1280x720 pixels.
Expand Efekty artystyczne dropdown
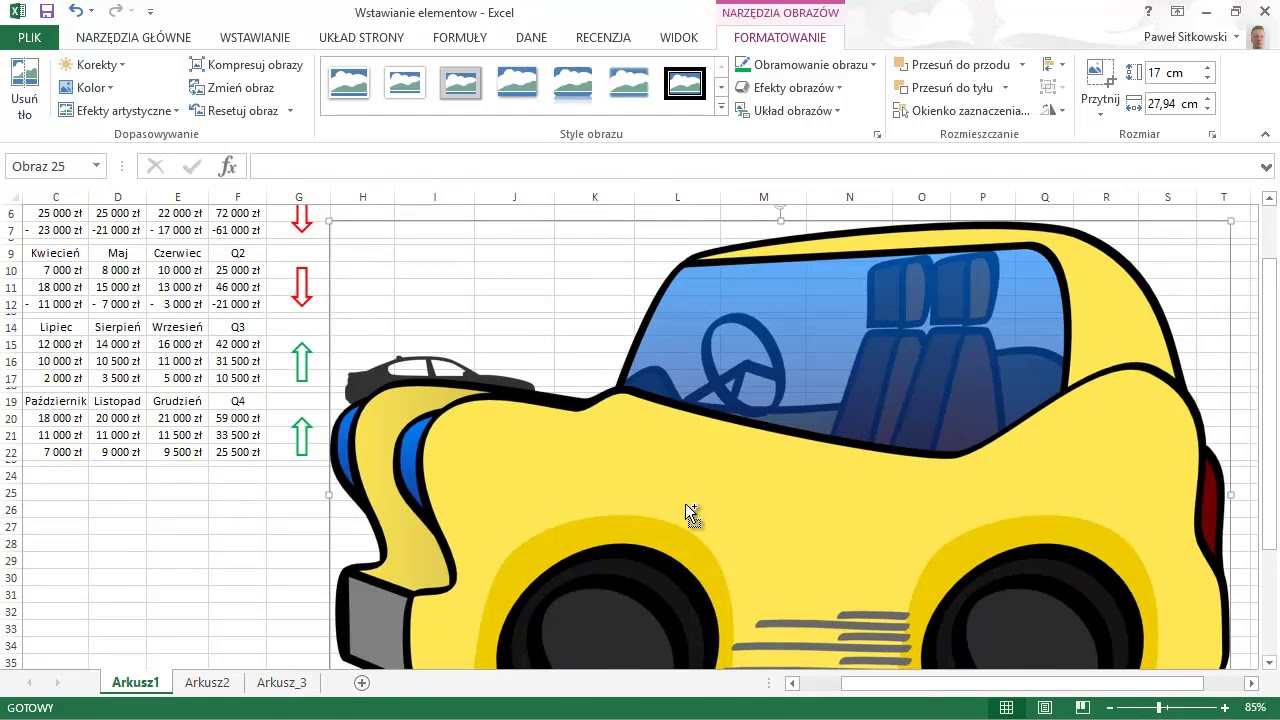point(118,111)
